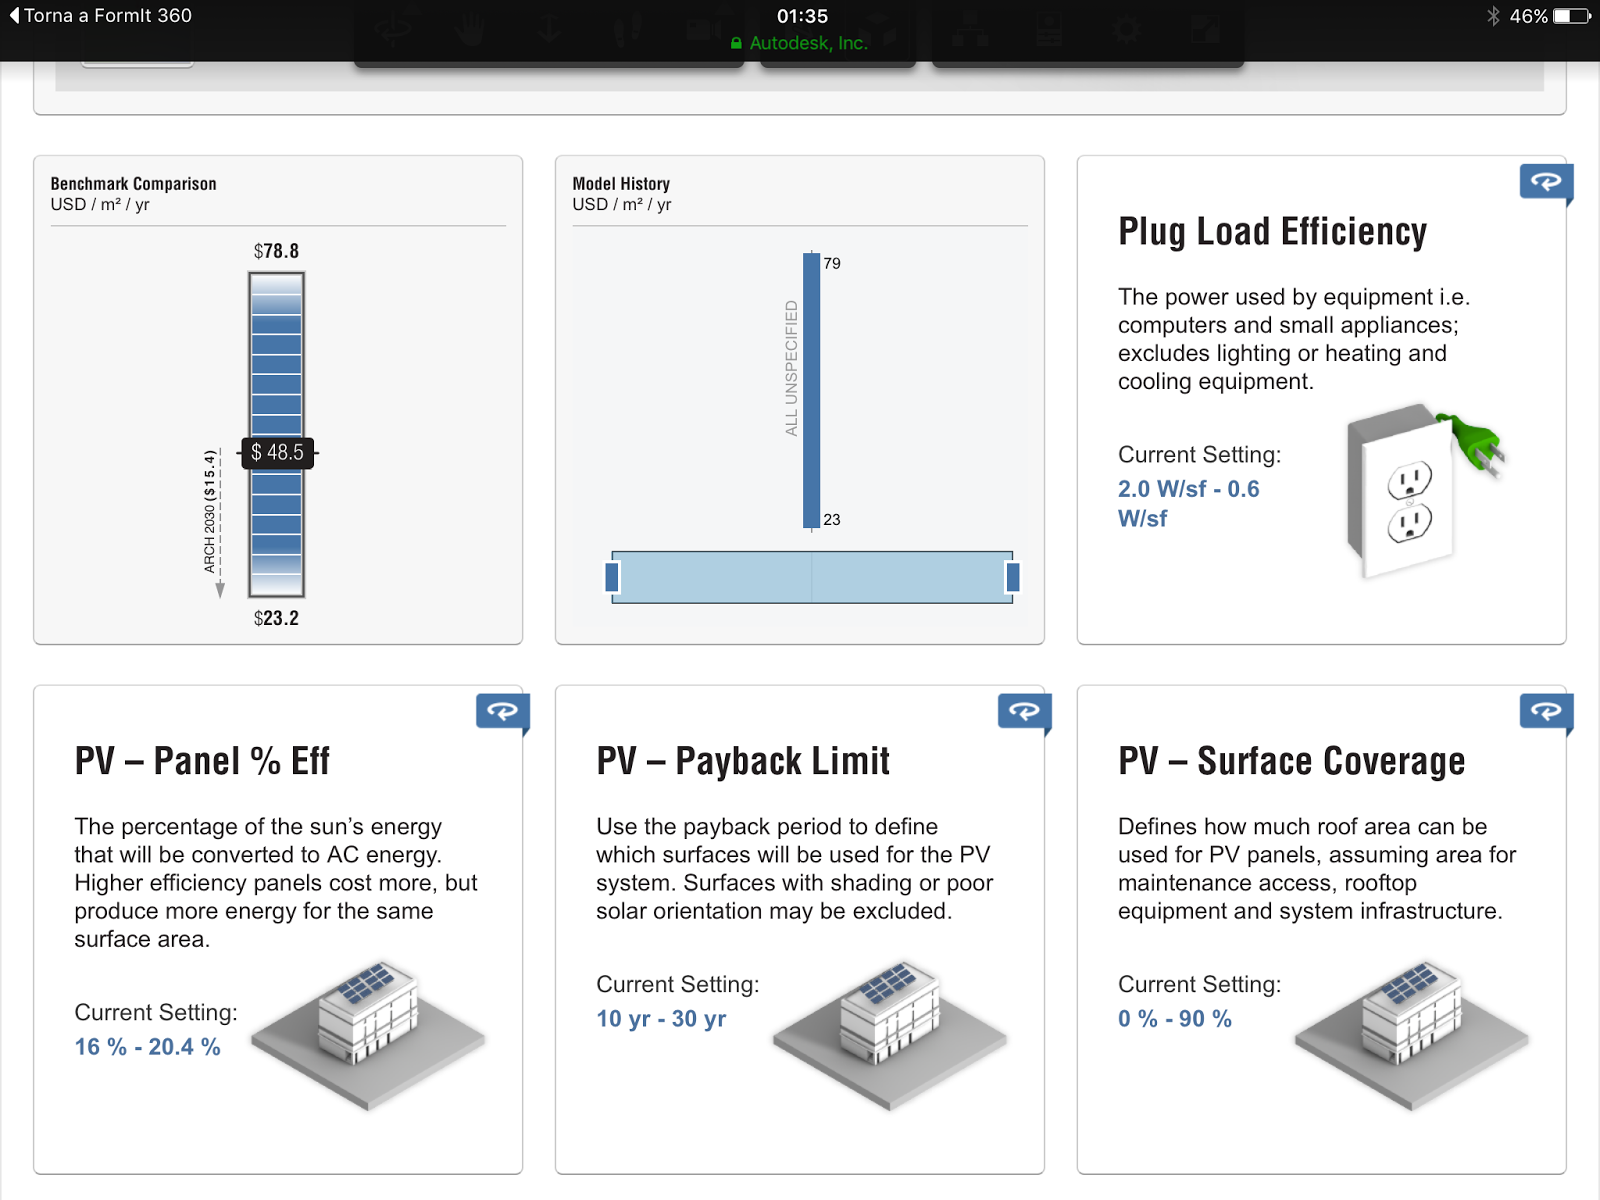
Task: Select the Pan hand tool
Action: (x=470, y=30)
